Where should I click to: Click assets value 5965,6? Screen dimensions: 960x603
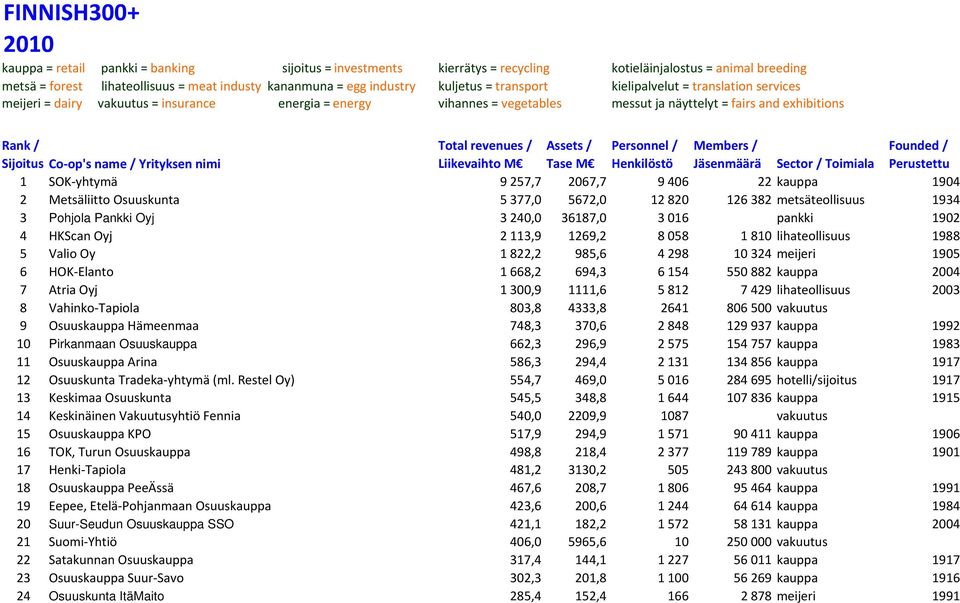[x=587, y=542]
